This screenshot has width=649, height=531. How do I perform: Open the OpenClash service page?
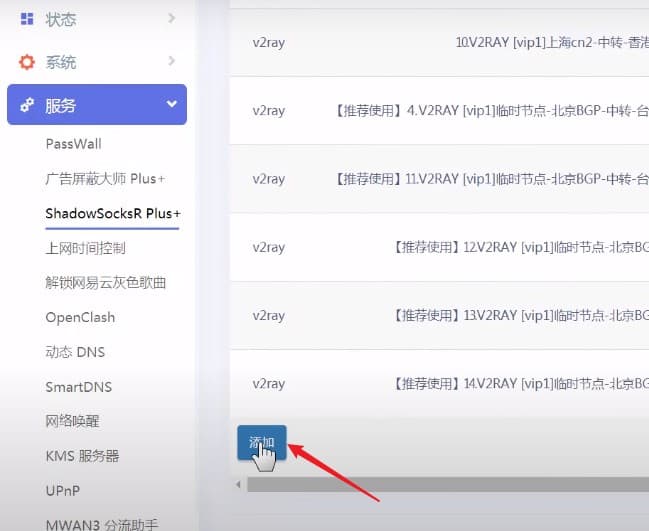[80, 317]
